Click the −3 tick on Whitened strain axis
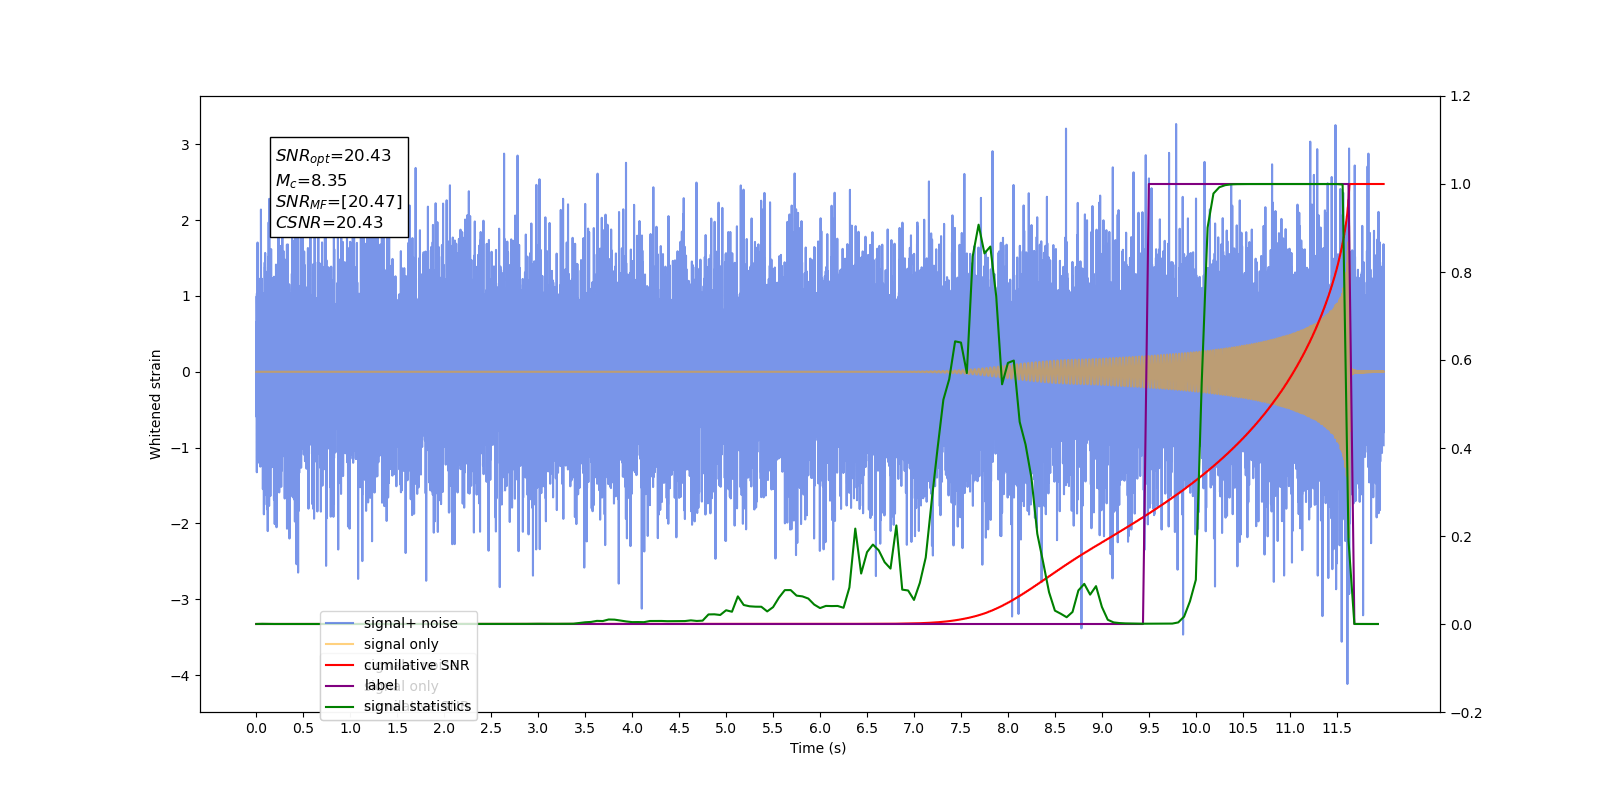The height and width of the screenshot is (800, 1600). tap(178, 600)
